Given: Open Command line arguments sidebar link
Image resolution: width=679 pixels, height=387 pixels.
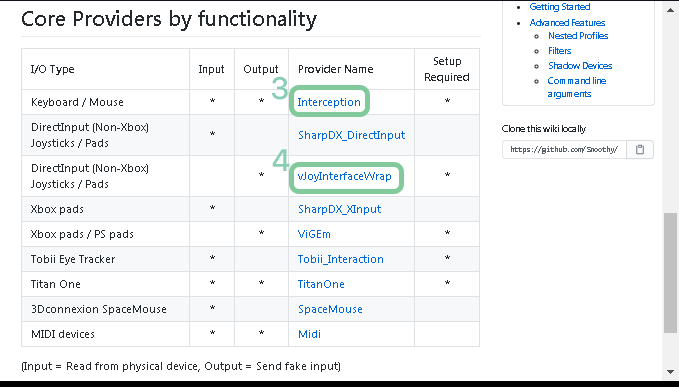Looking at the screenshot, I should pos(577,87).
